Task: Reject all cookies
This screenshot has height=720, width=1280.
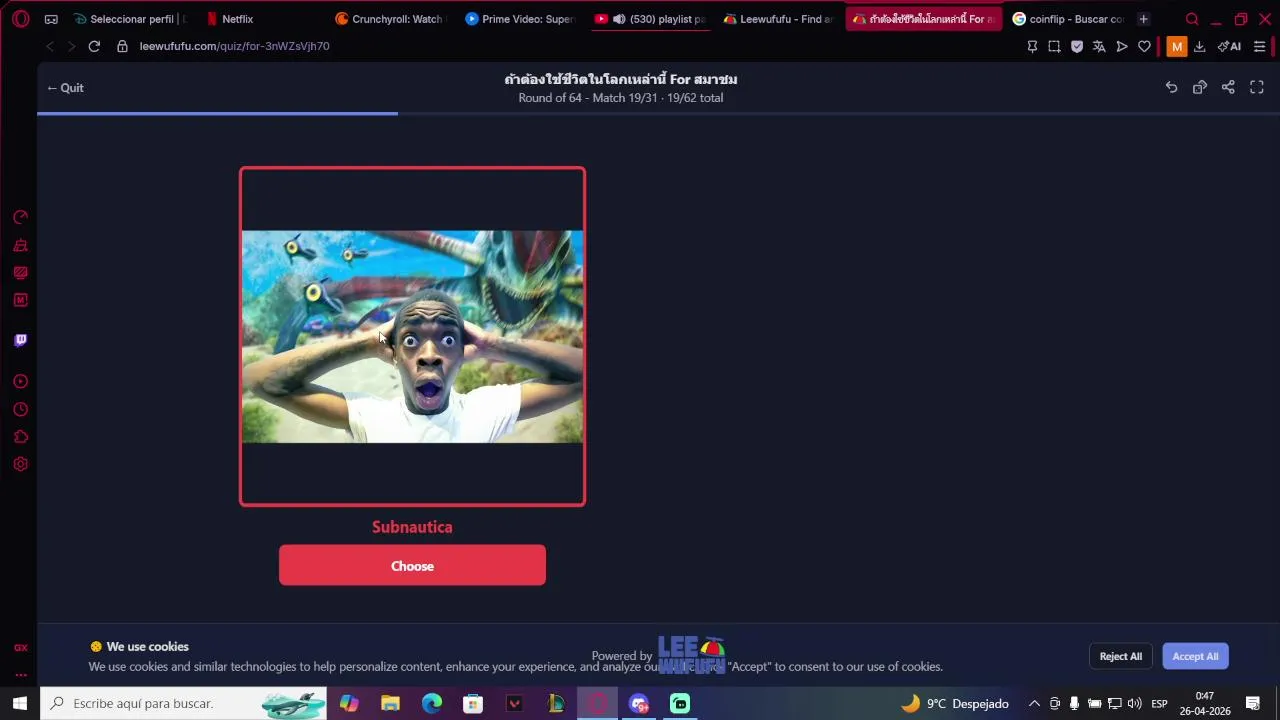Action: click(x=1120, y=656)
